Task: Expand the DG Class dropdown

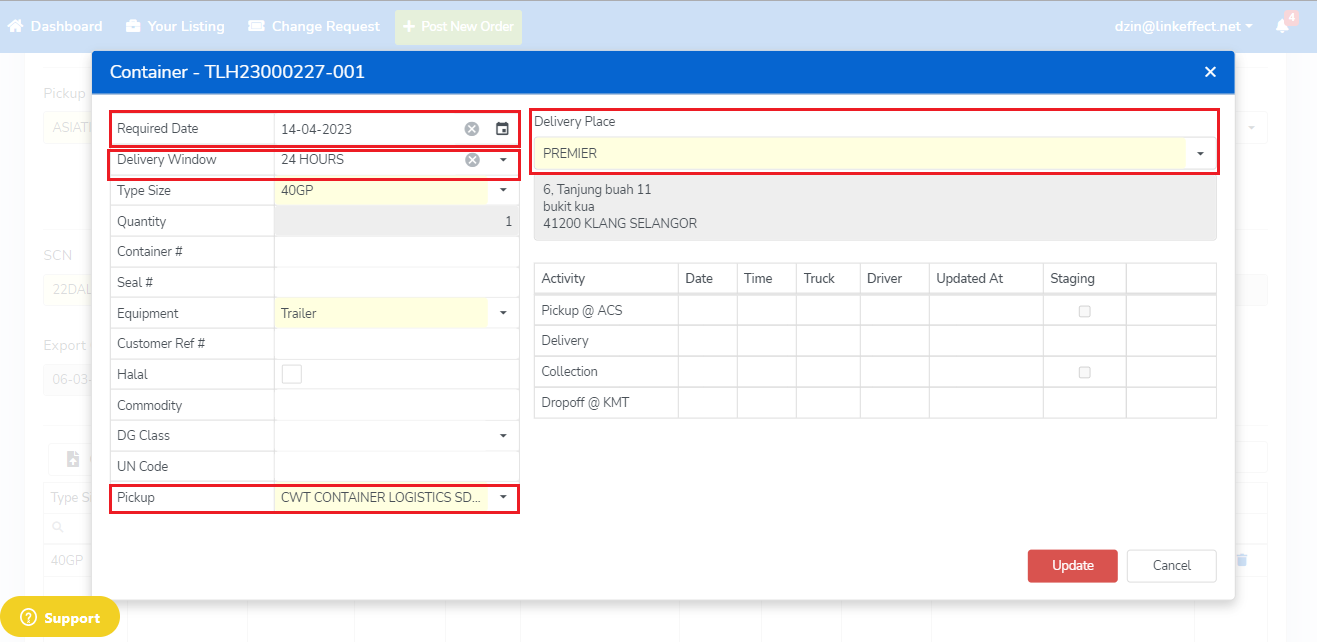Action: click(503, 436)
